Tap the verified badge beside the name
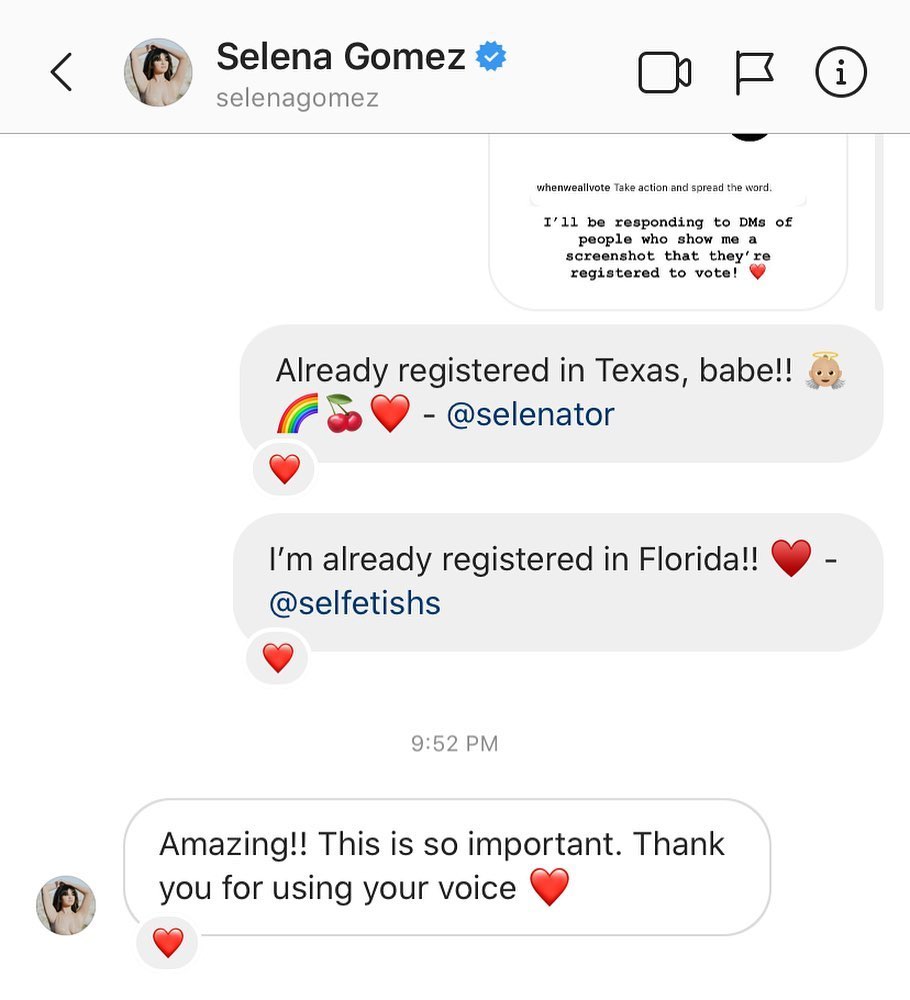This screenshot has width=910, height=1000. [x=490, y=57]
